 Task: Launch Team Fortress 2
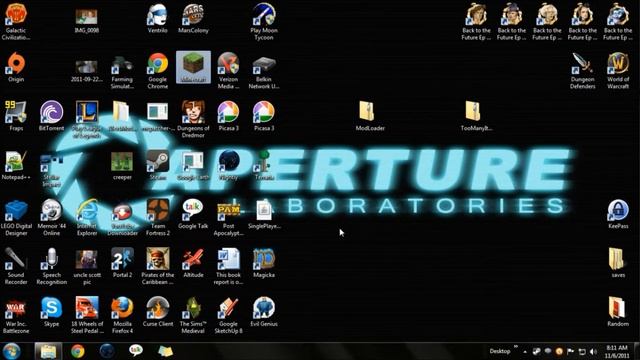(x=158, y=218)
